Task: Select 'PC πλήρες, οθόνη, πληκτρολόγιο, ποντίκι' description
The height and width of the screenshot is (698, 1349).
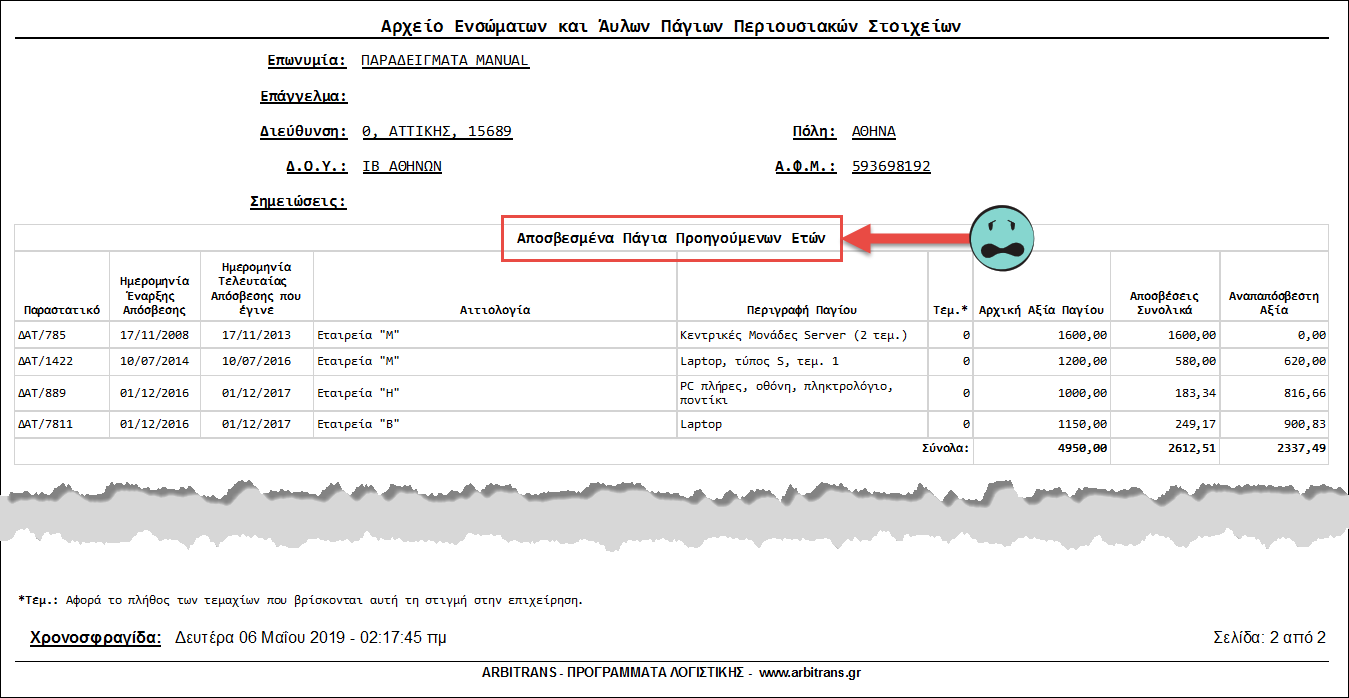Action: click(786, 393)
